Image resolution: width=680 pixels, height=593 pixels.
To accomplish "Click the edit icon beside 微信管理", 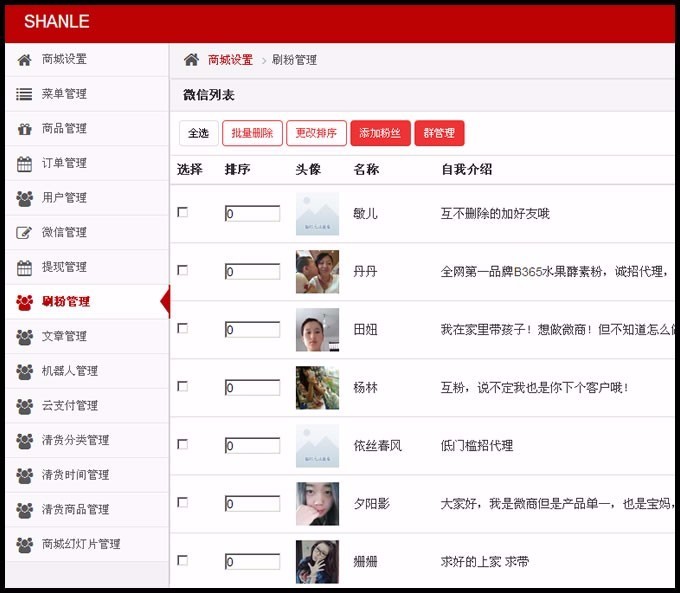I will (24, 233).
